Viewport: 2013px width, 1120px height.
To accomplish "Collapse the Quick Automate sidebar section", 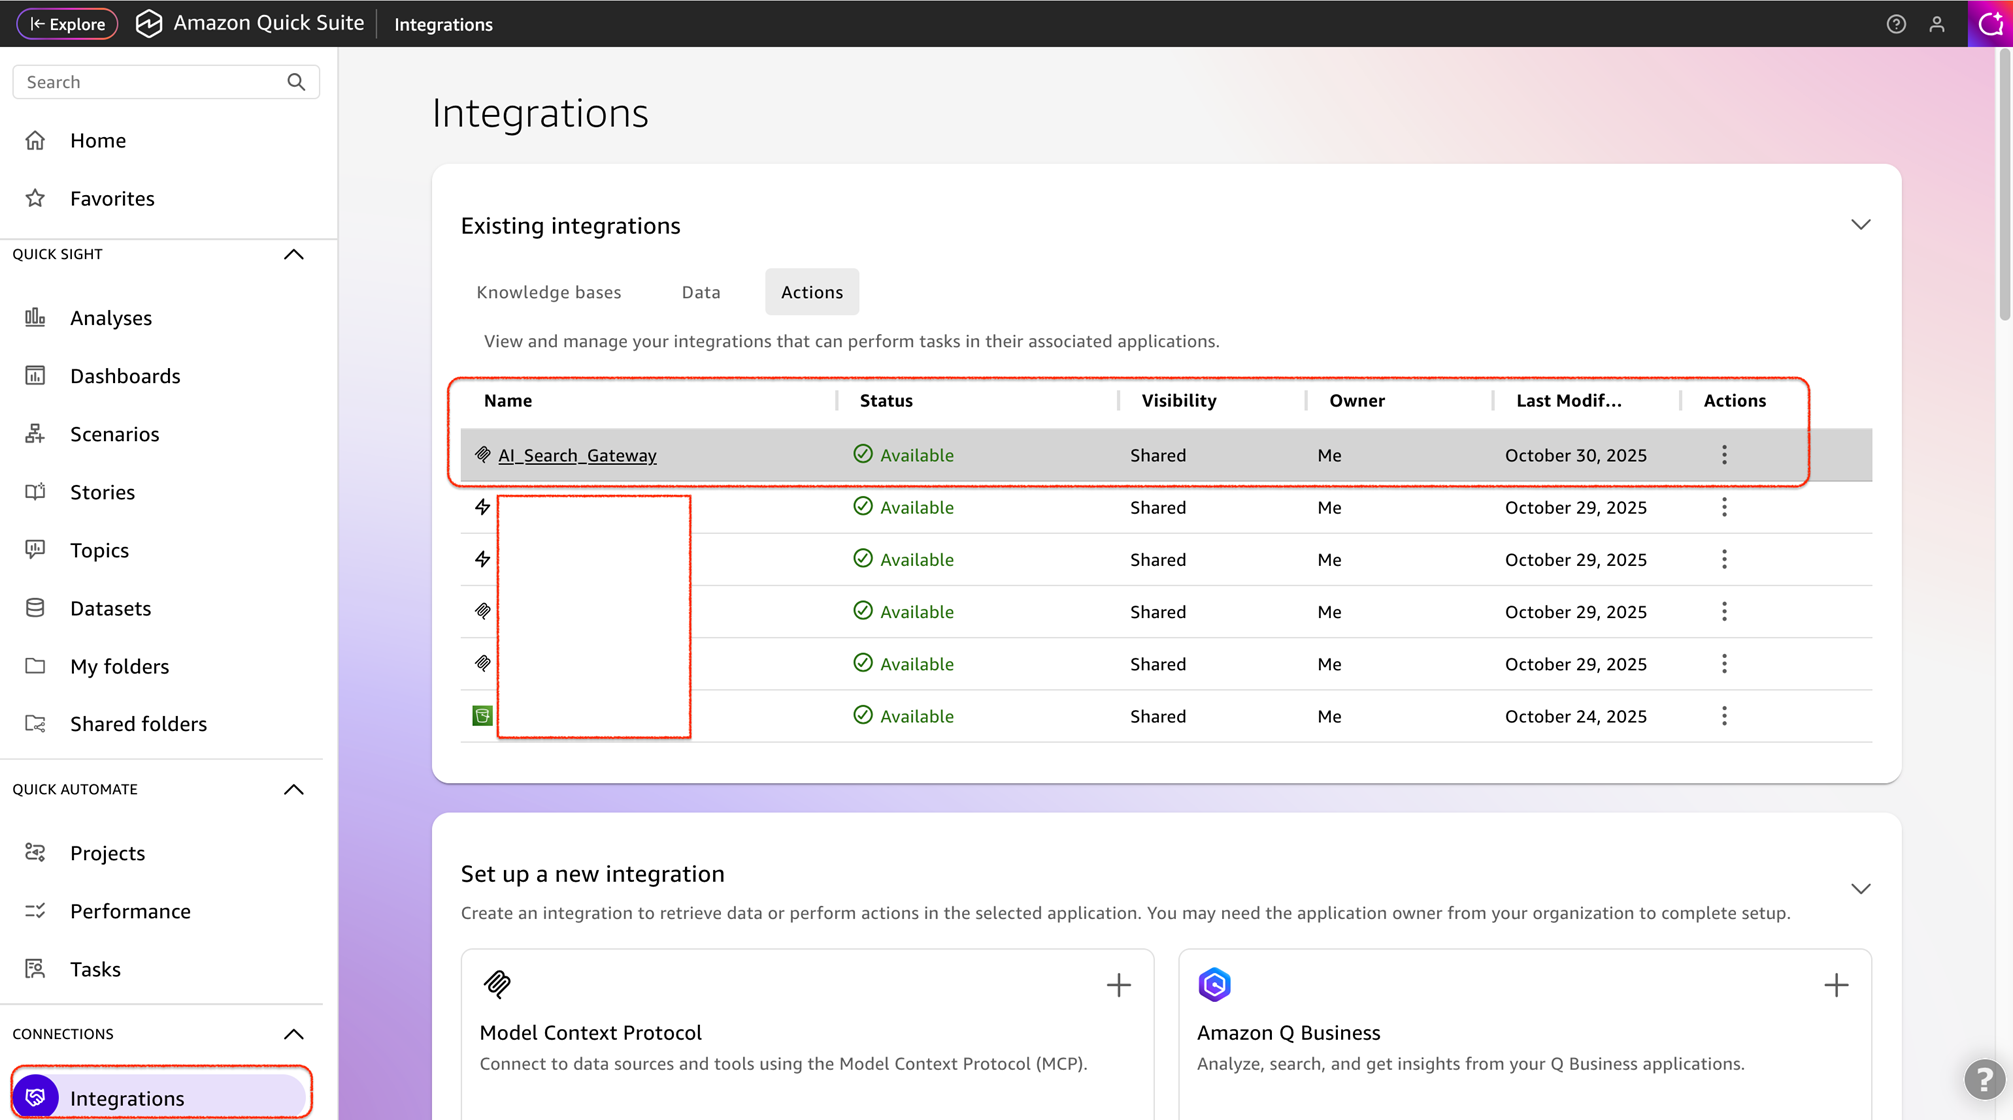I will point(293,790).
